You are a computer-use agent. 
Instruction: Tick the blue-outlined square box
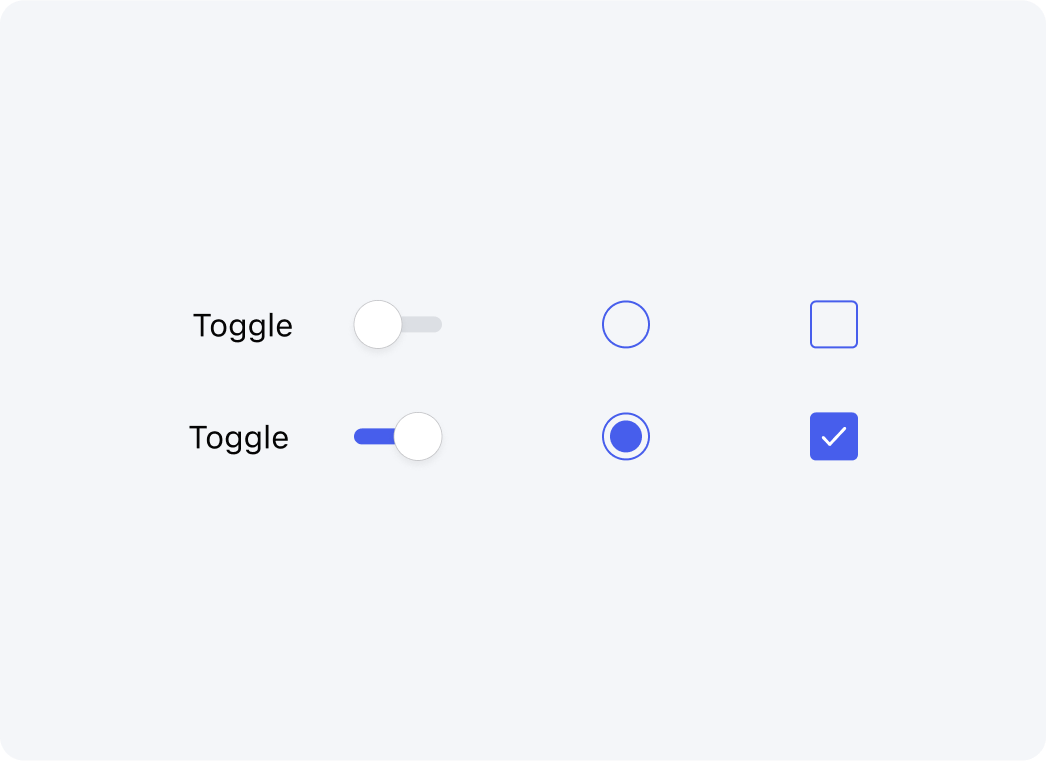(x=834, y=324)
